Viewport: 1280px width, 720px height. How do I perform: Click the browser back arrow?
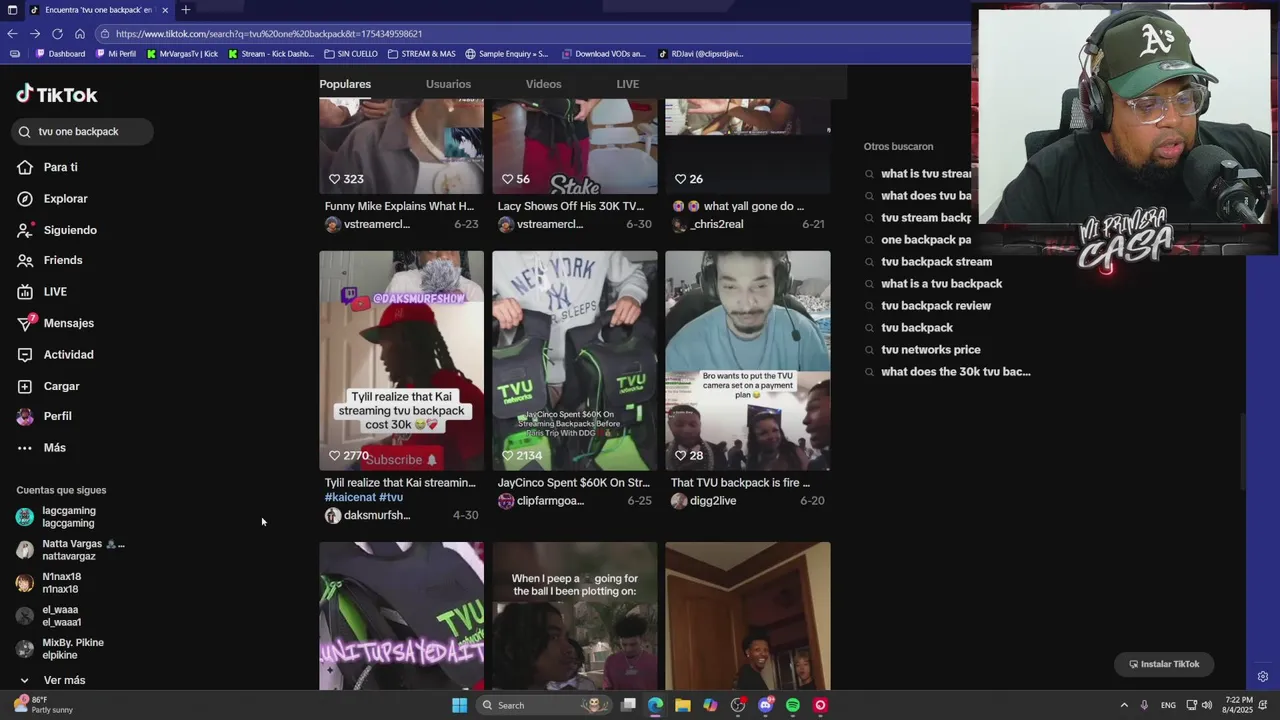point(12,33)
